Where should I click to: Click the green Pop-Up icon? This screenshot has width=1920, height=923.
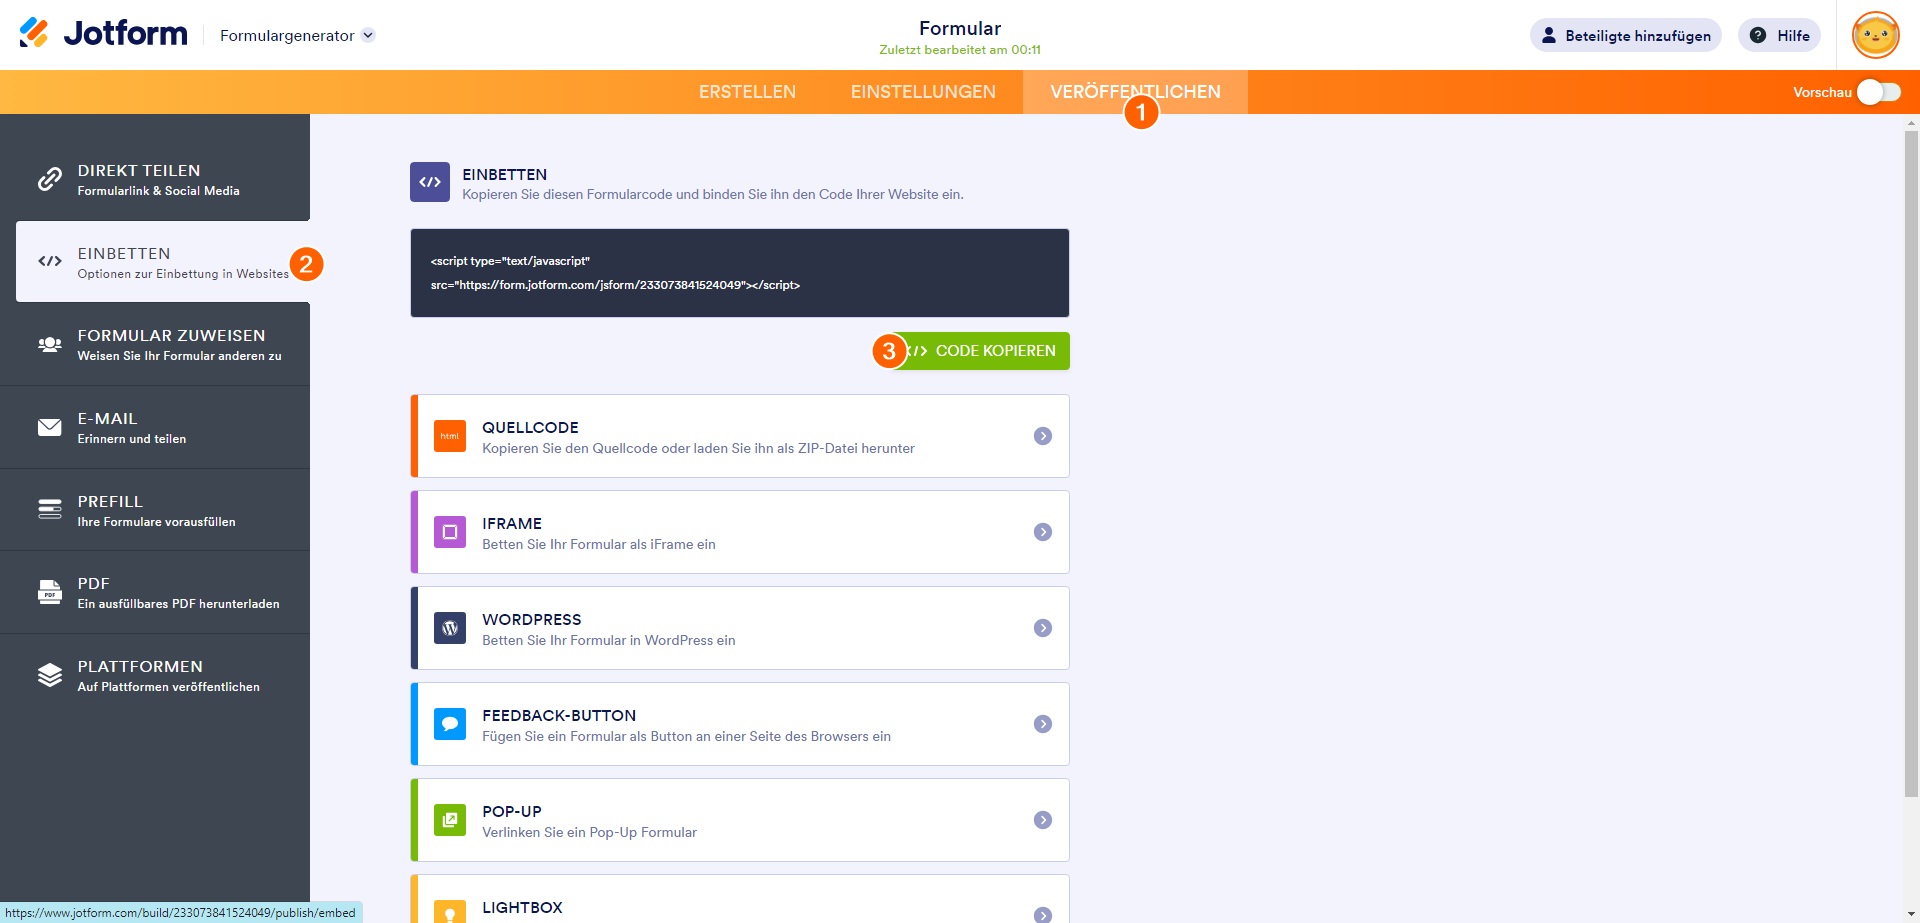tap(450, 820)
